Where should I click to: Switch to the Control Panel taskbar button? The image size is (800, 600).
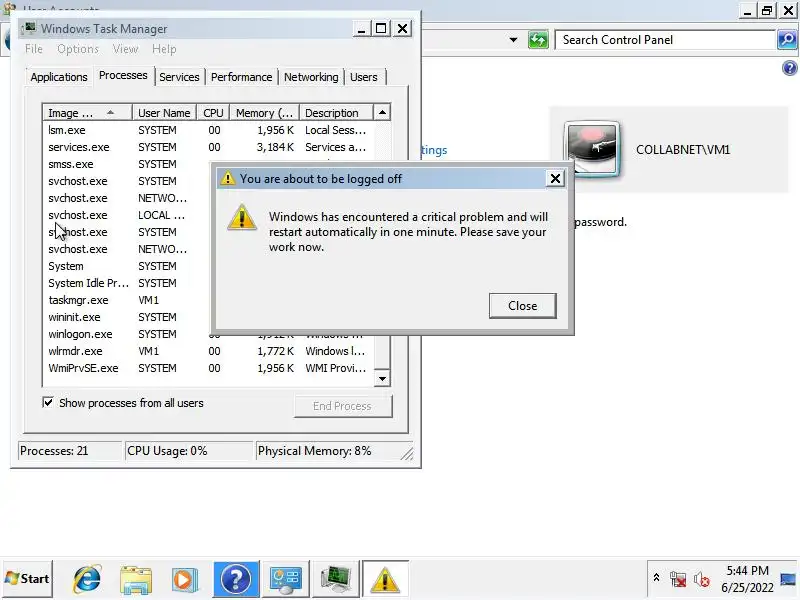tap(285, 579)
